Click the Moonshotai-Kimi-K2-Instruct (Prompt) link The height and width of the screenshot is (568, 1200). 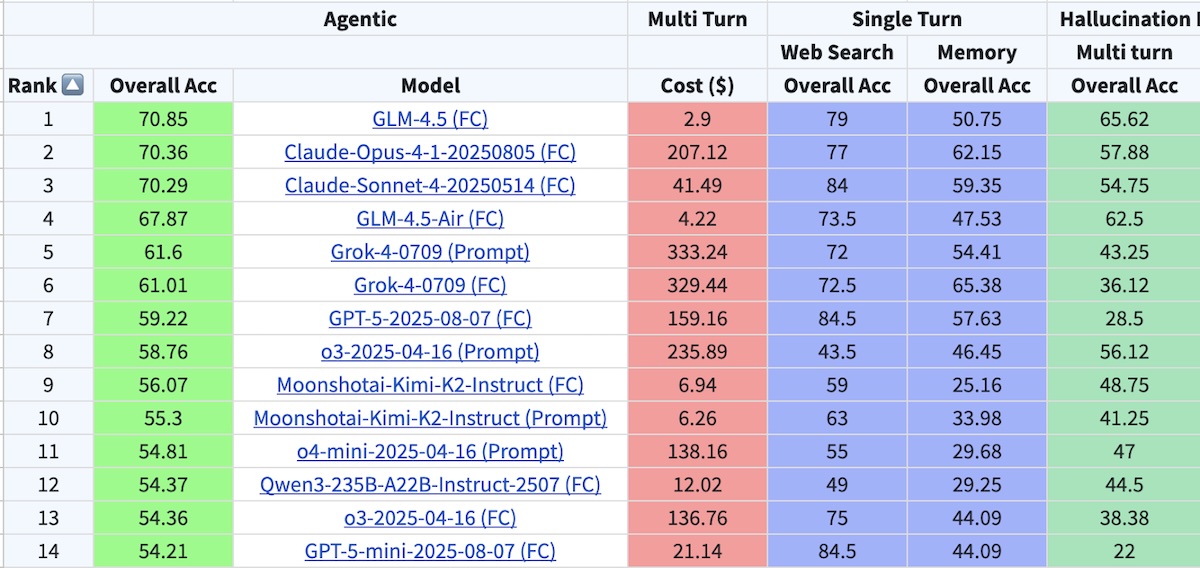coord(430,418)
